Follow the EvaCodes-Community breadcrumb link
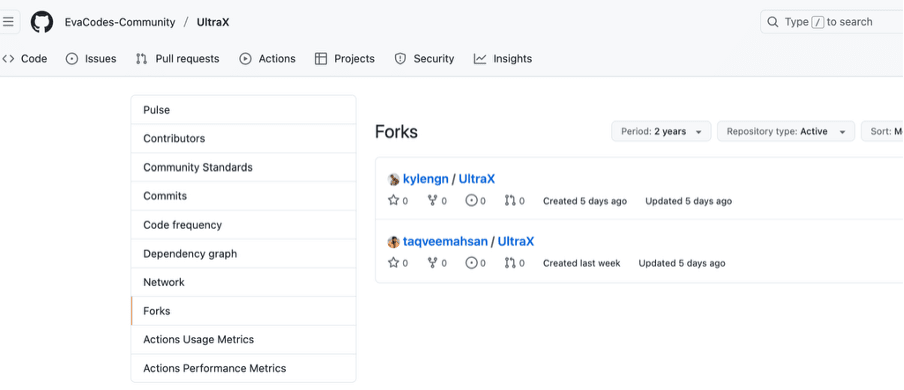Screen dimensions: 904x390 [x=120, y=22]
